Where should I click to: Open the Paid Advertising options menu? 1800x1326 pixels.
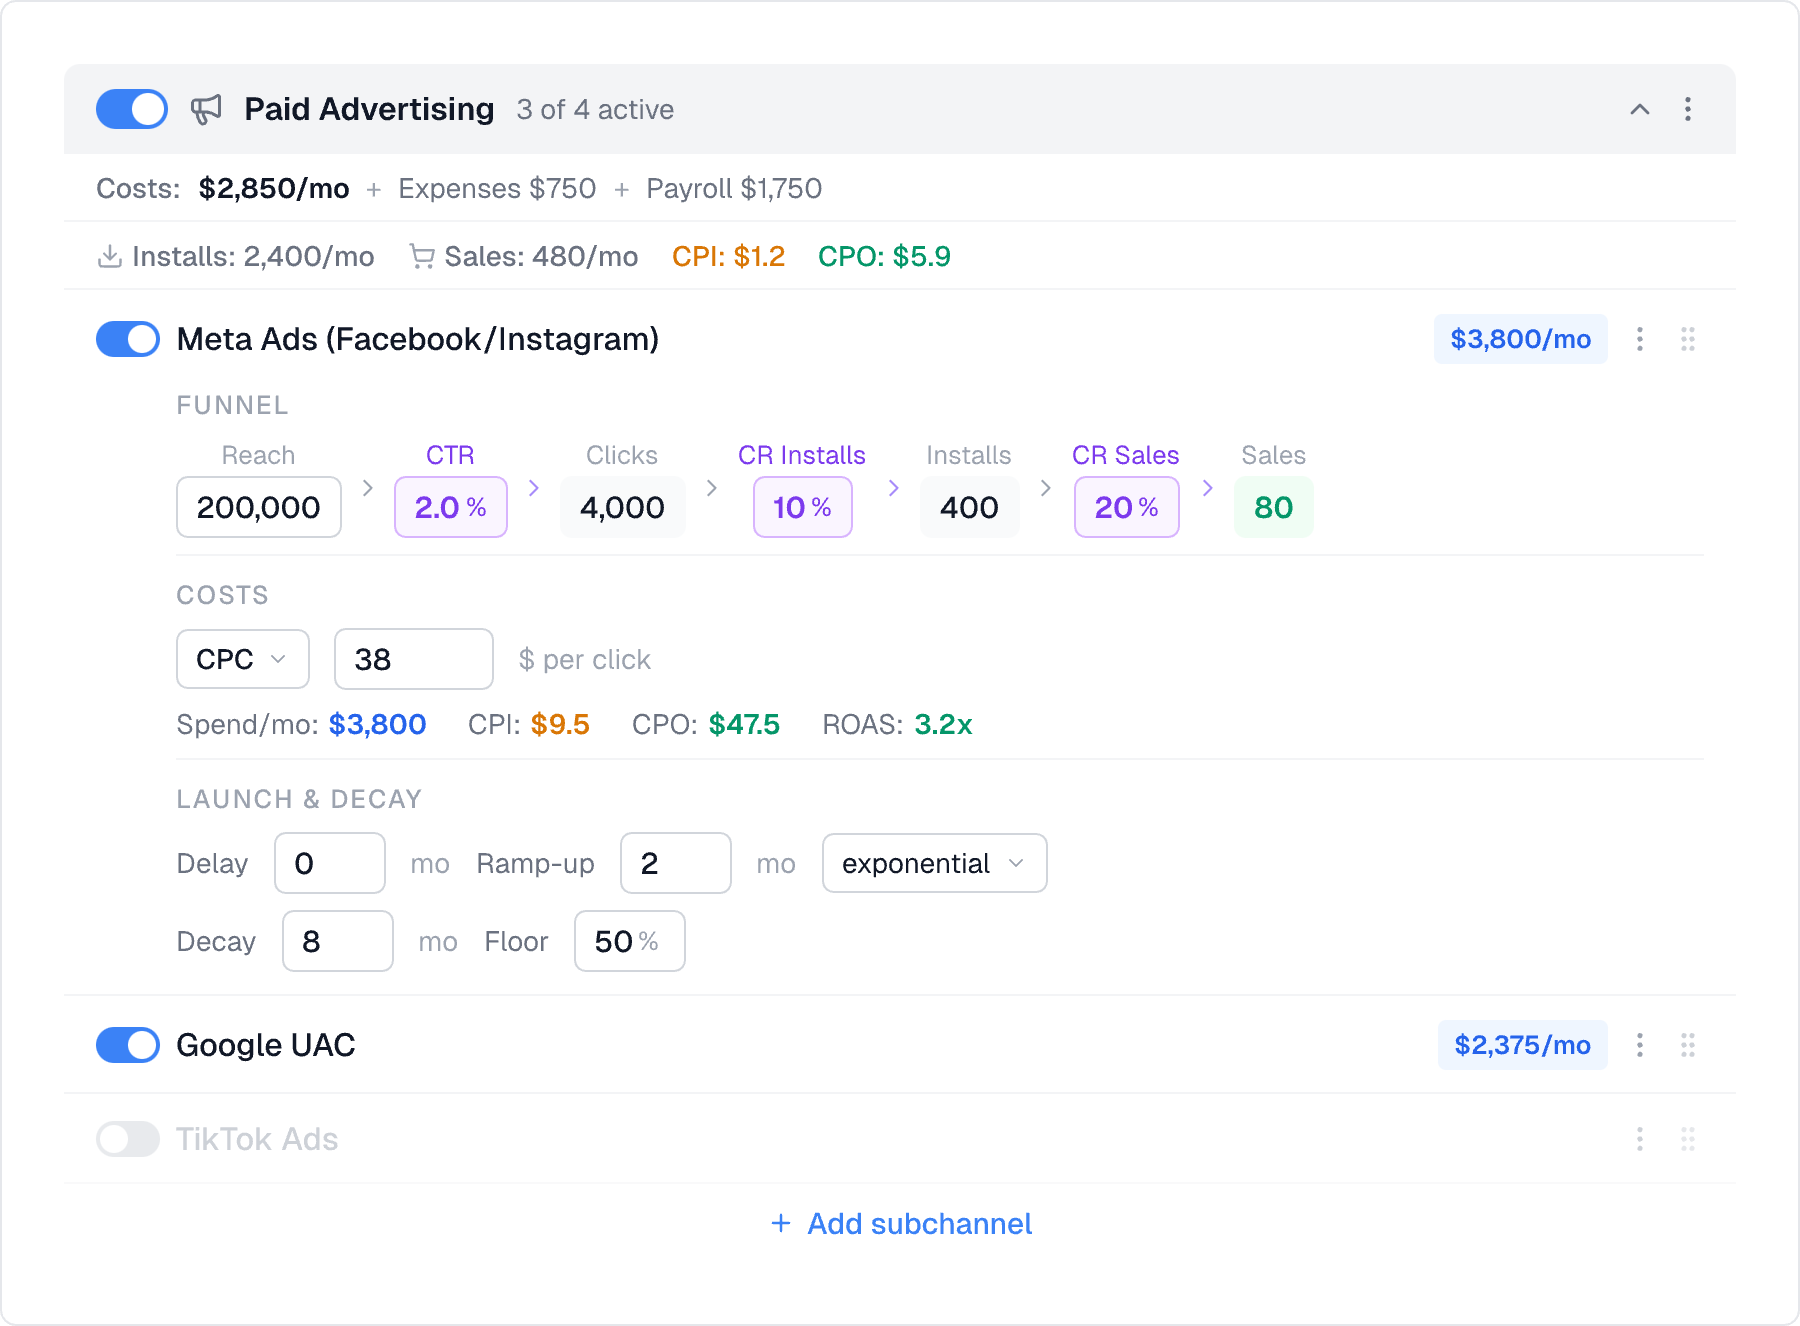coord(1687,109)
